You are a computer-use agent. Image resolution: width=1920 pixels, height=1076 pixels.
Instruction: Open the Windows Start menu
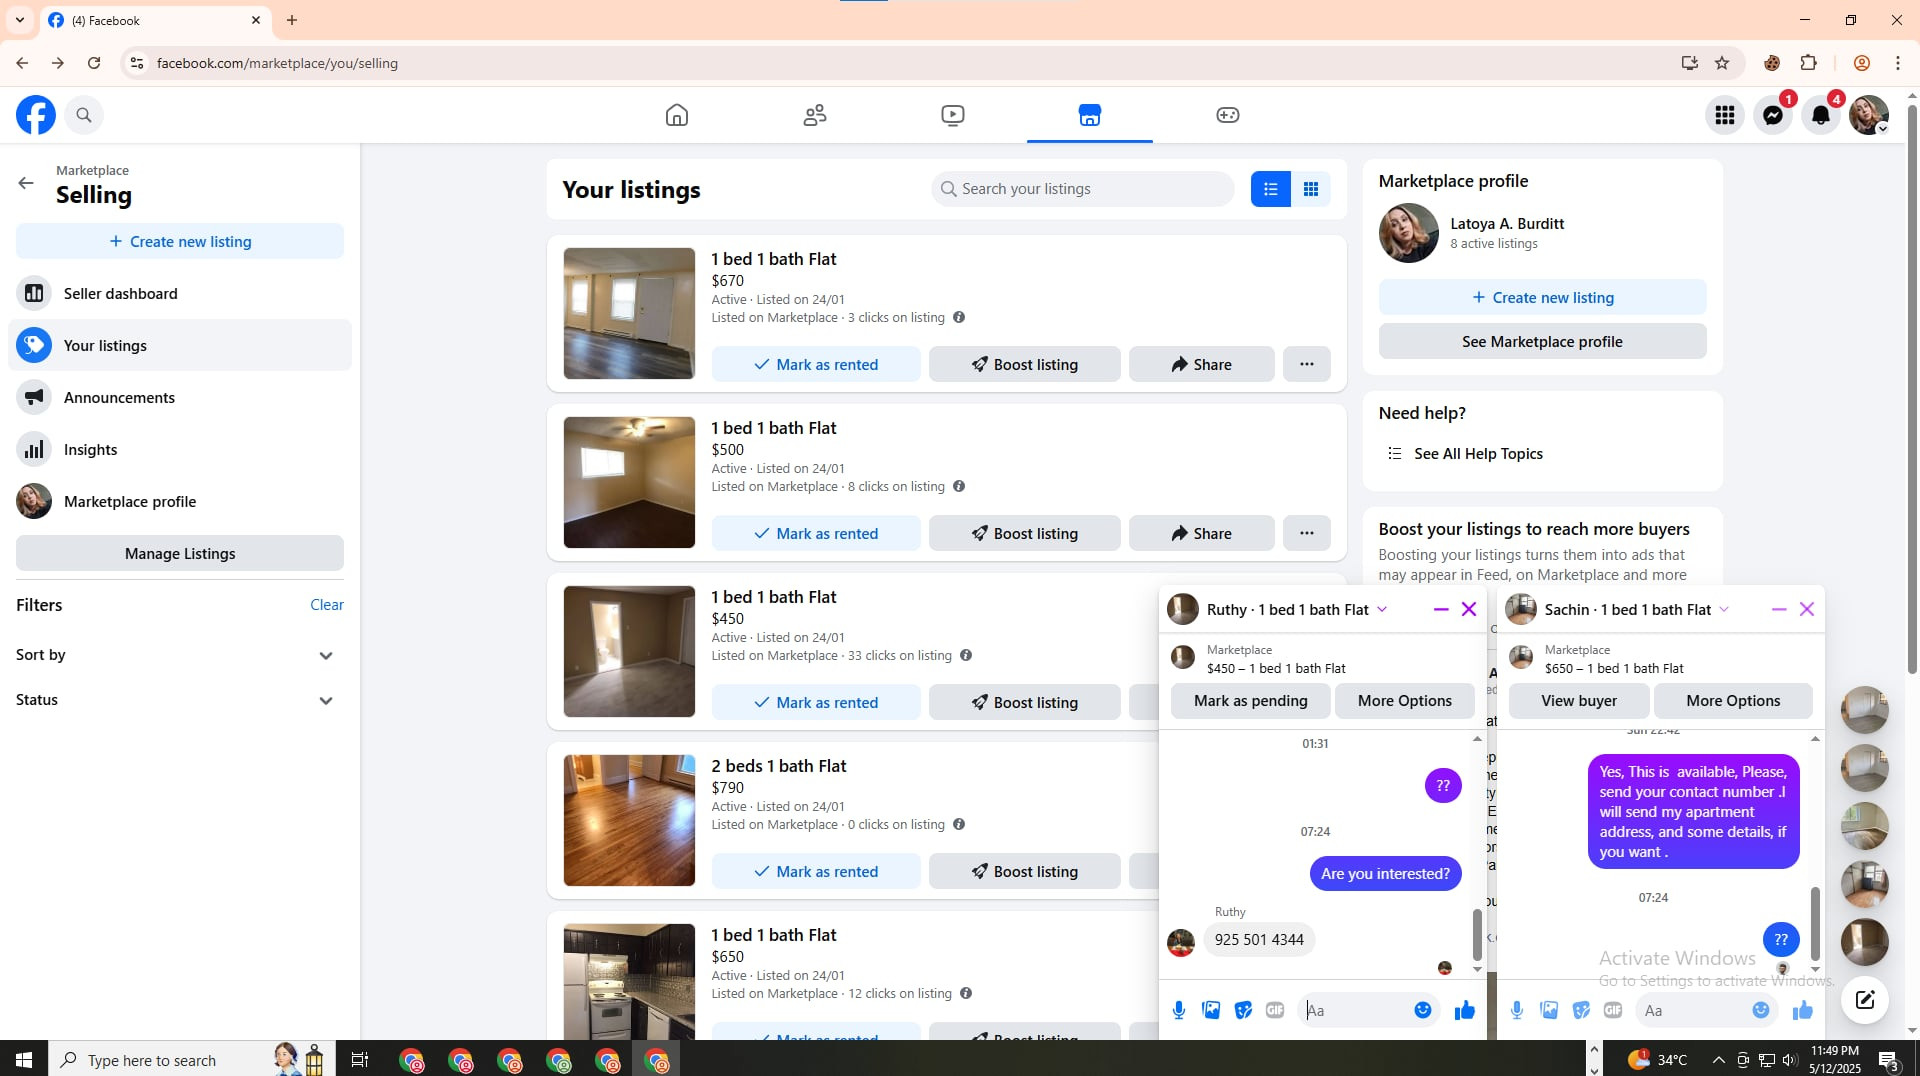tap(24, 1060)
